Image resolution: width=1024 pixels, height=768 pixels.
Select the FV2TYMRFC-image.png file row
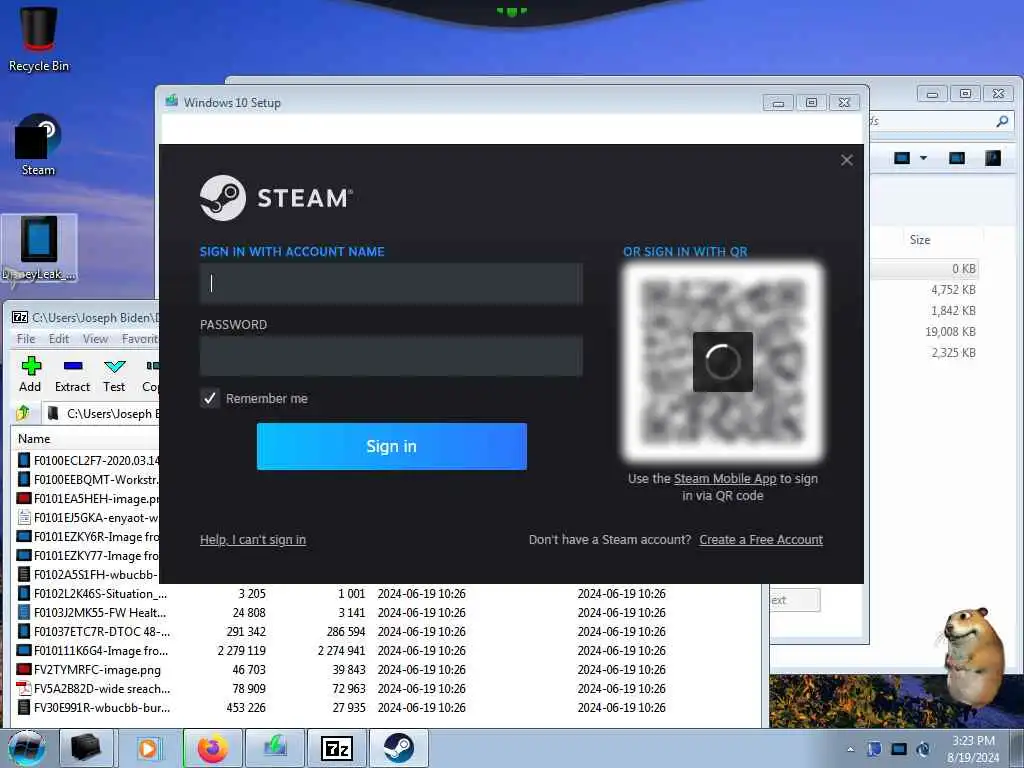point(387,669)
